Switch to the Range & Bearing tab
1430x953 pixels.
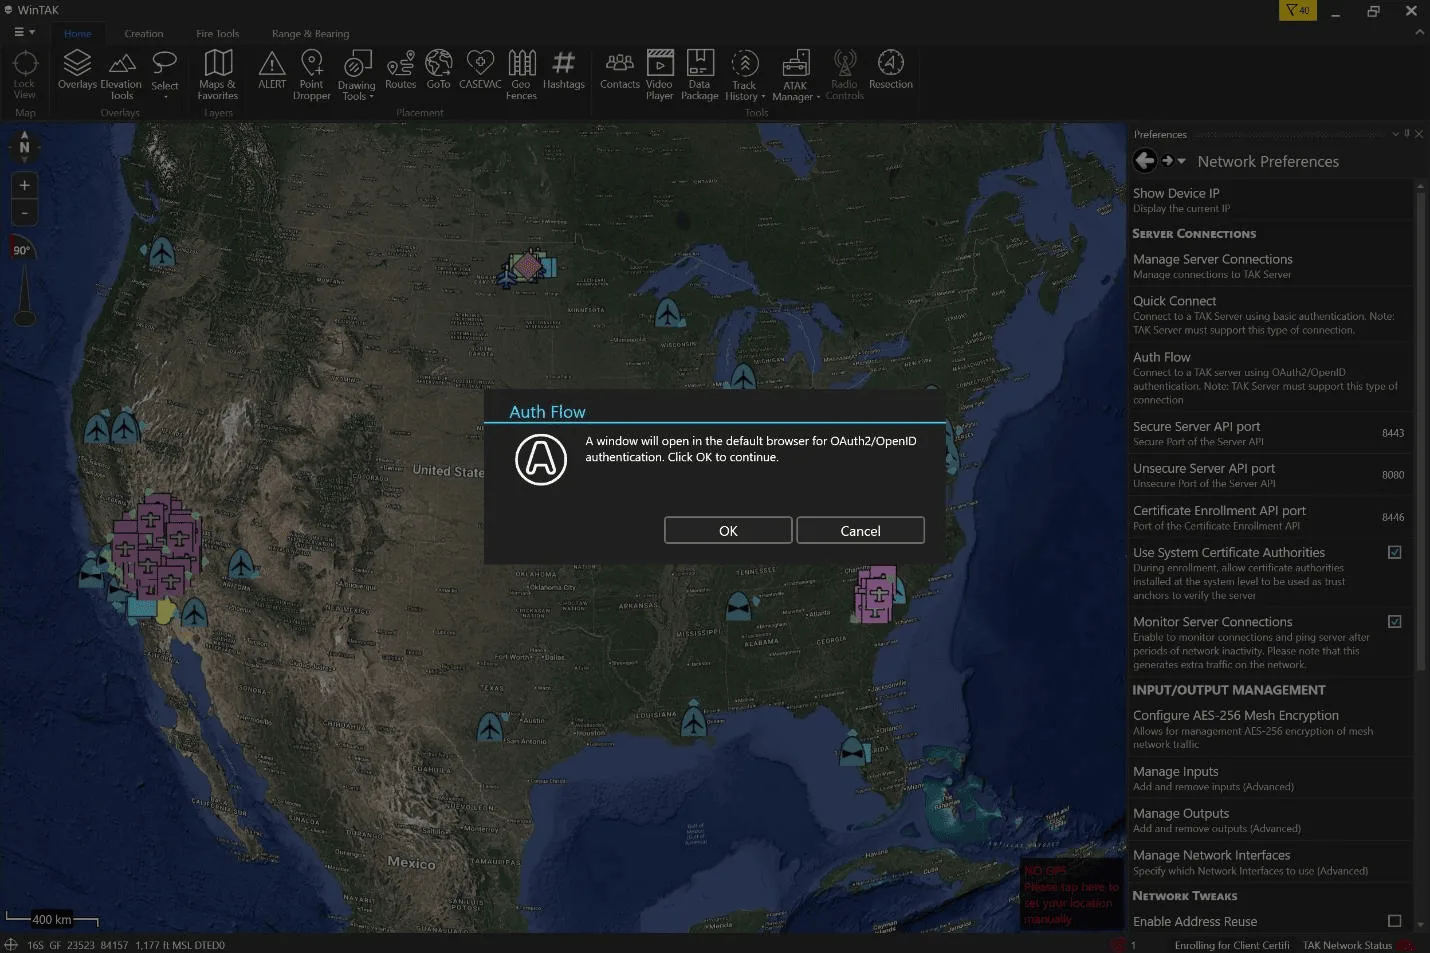(311, 33)
